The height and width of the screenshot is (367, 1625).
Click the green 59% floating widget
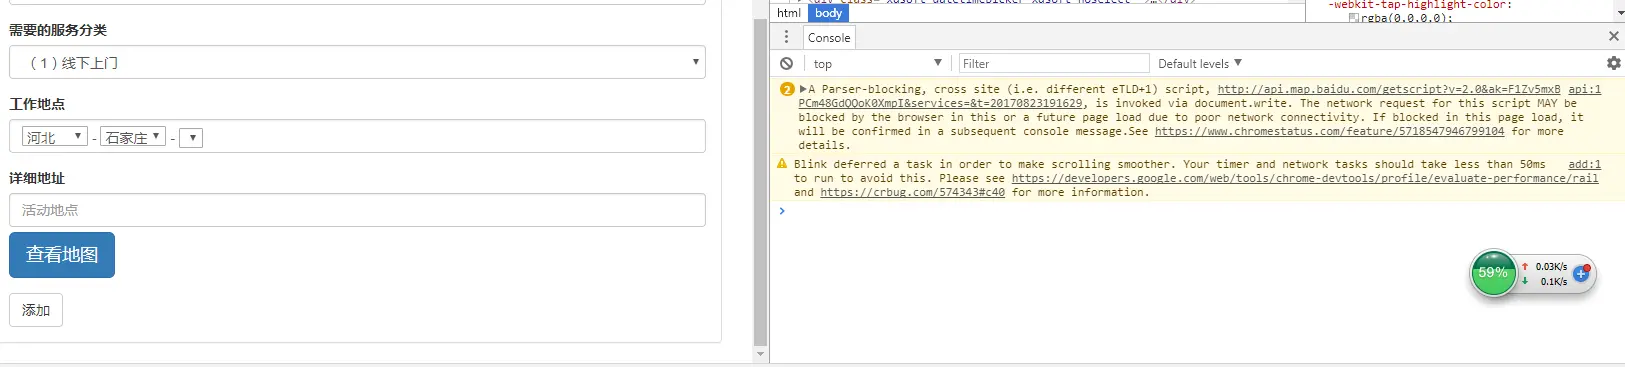(x=1493, y=273)
